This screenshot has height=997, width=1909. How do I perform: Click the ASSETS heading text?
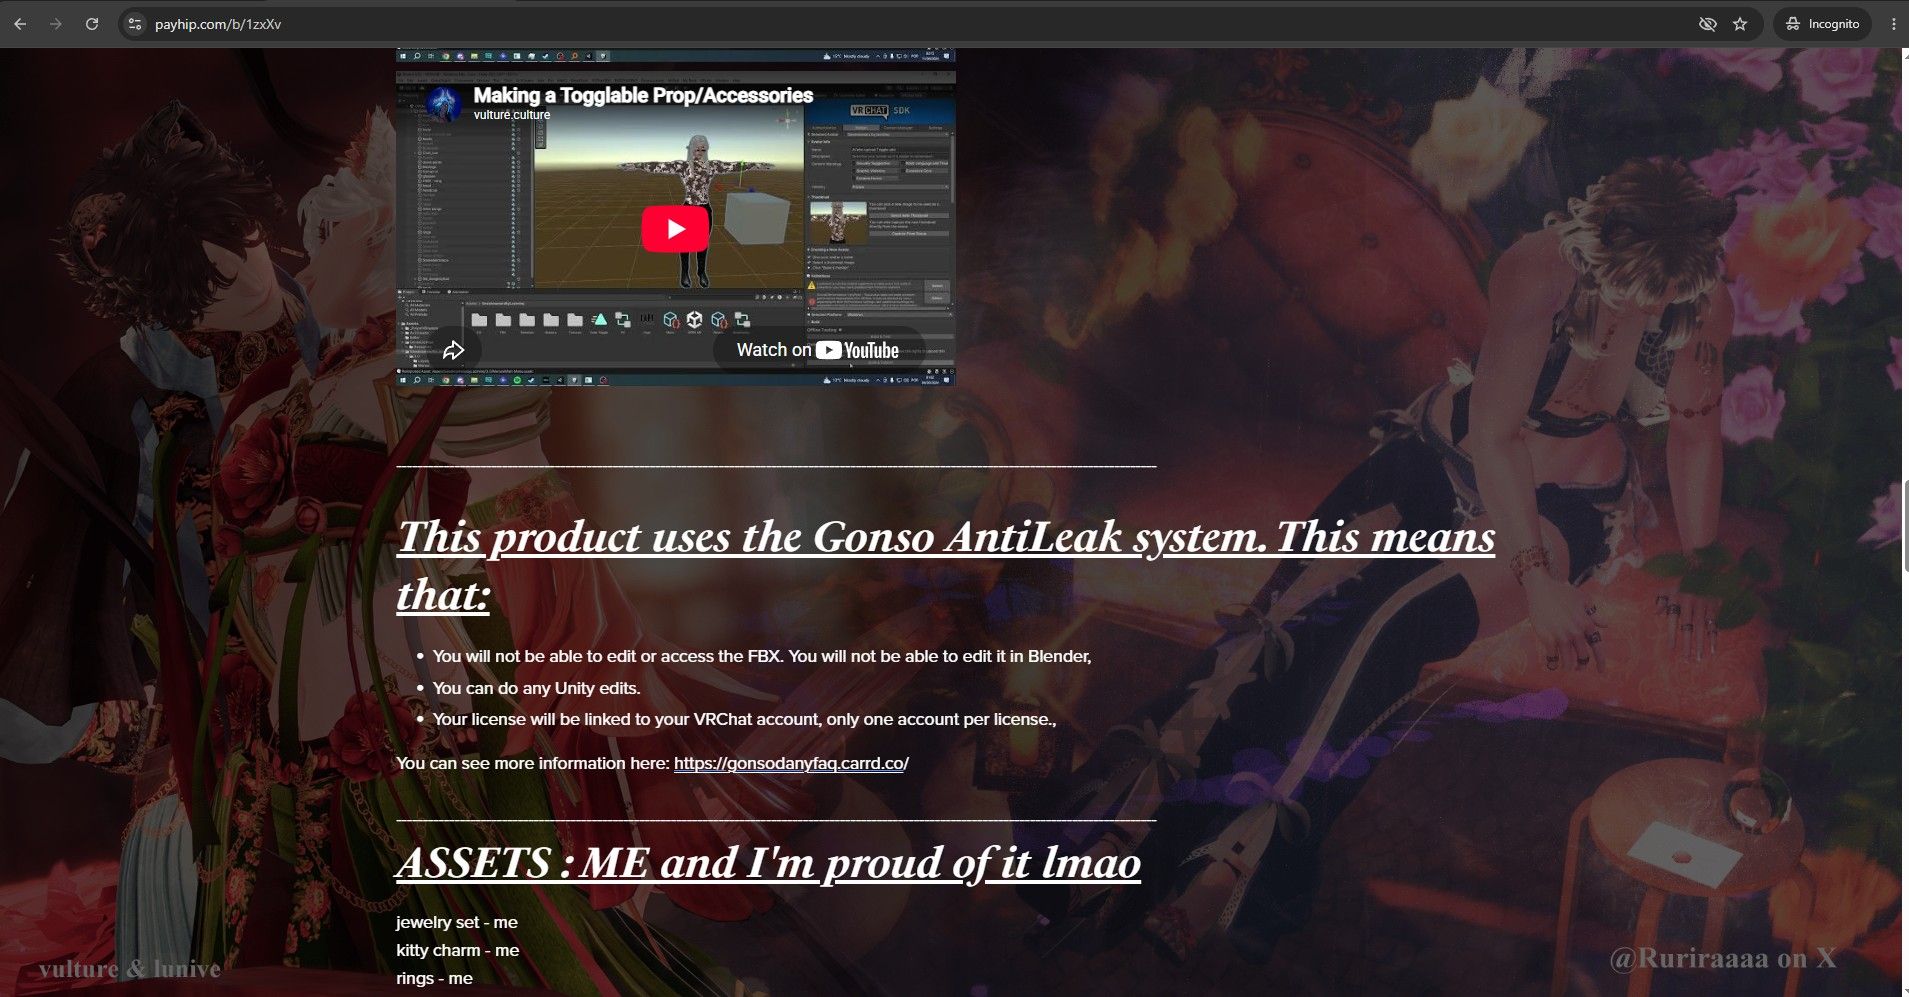point(768,863)
